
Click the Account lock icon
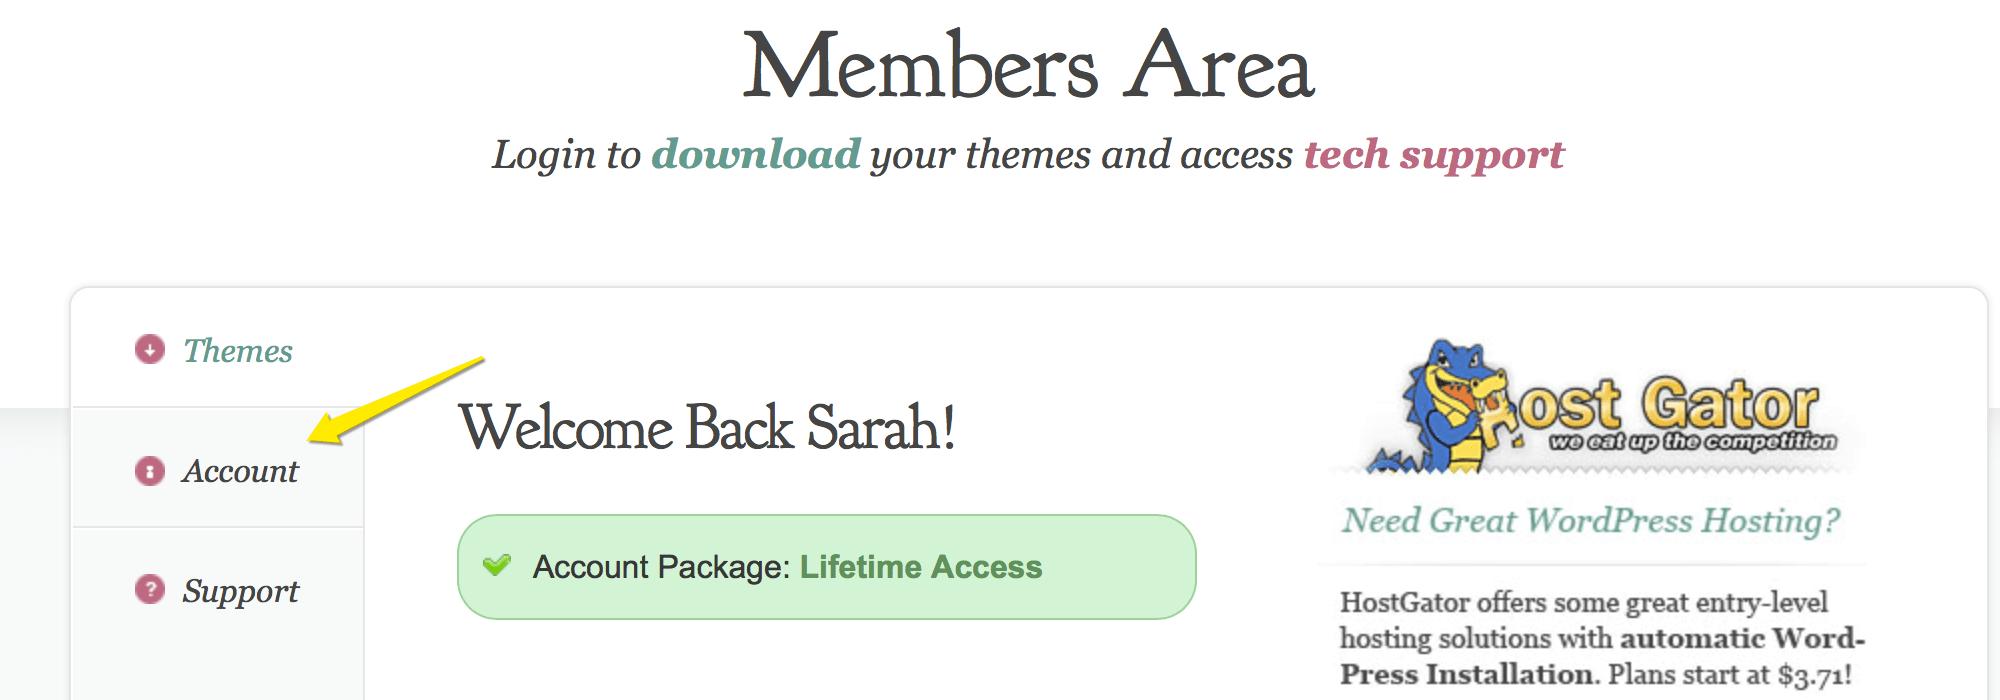pos(150,470)
